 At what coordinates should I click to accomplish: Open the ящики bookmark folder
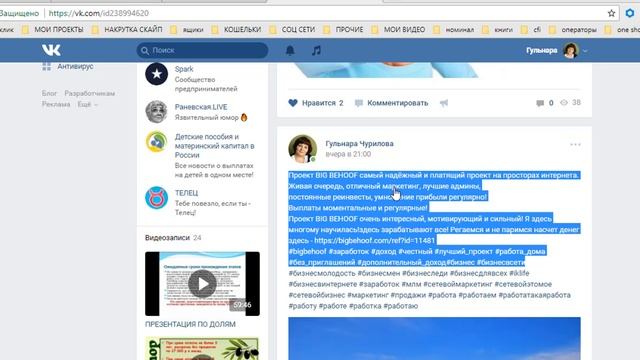[187, 29]
